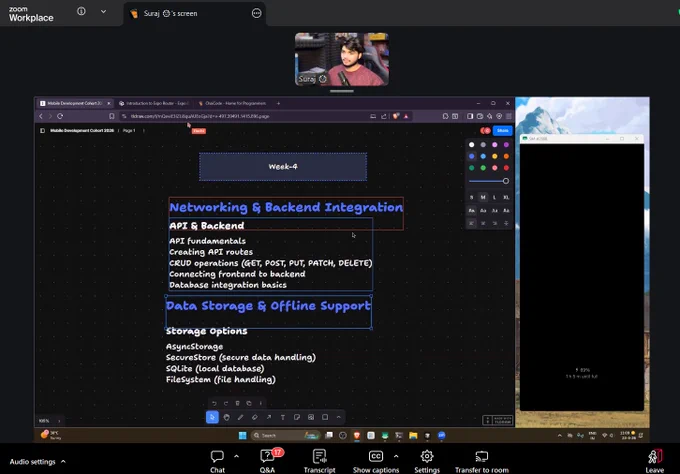Select the Arrow tool in tldraw toolbar
Screen dimensions: 680x474
(x=269, y=417)
